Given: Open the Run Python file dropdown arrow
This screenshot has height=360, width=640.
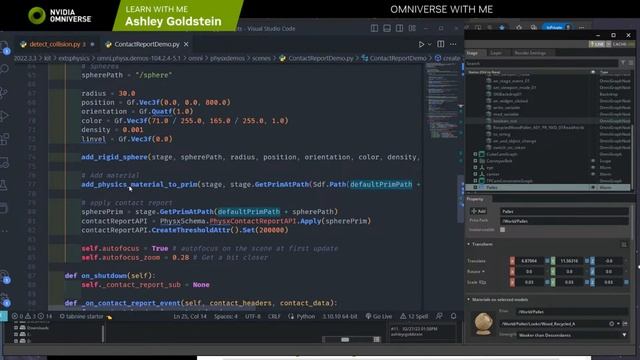Looking at the screenshot, I should (x=429, y=44).
